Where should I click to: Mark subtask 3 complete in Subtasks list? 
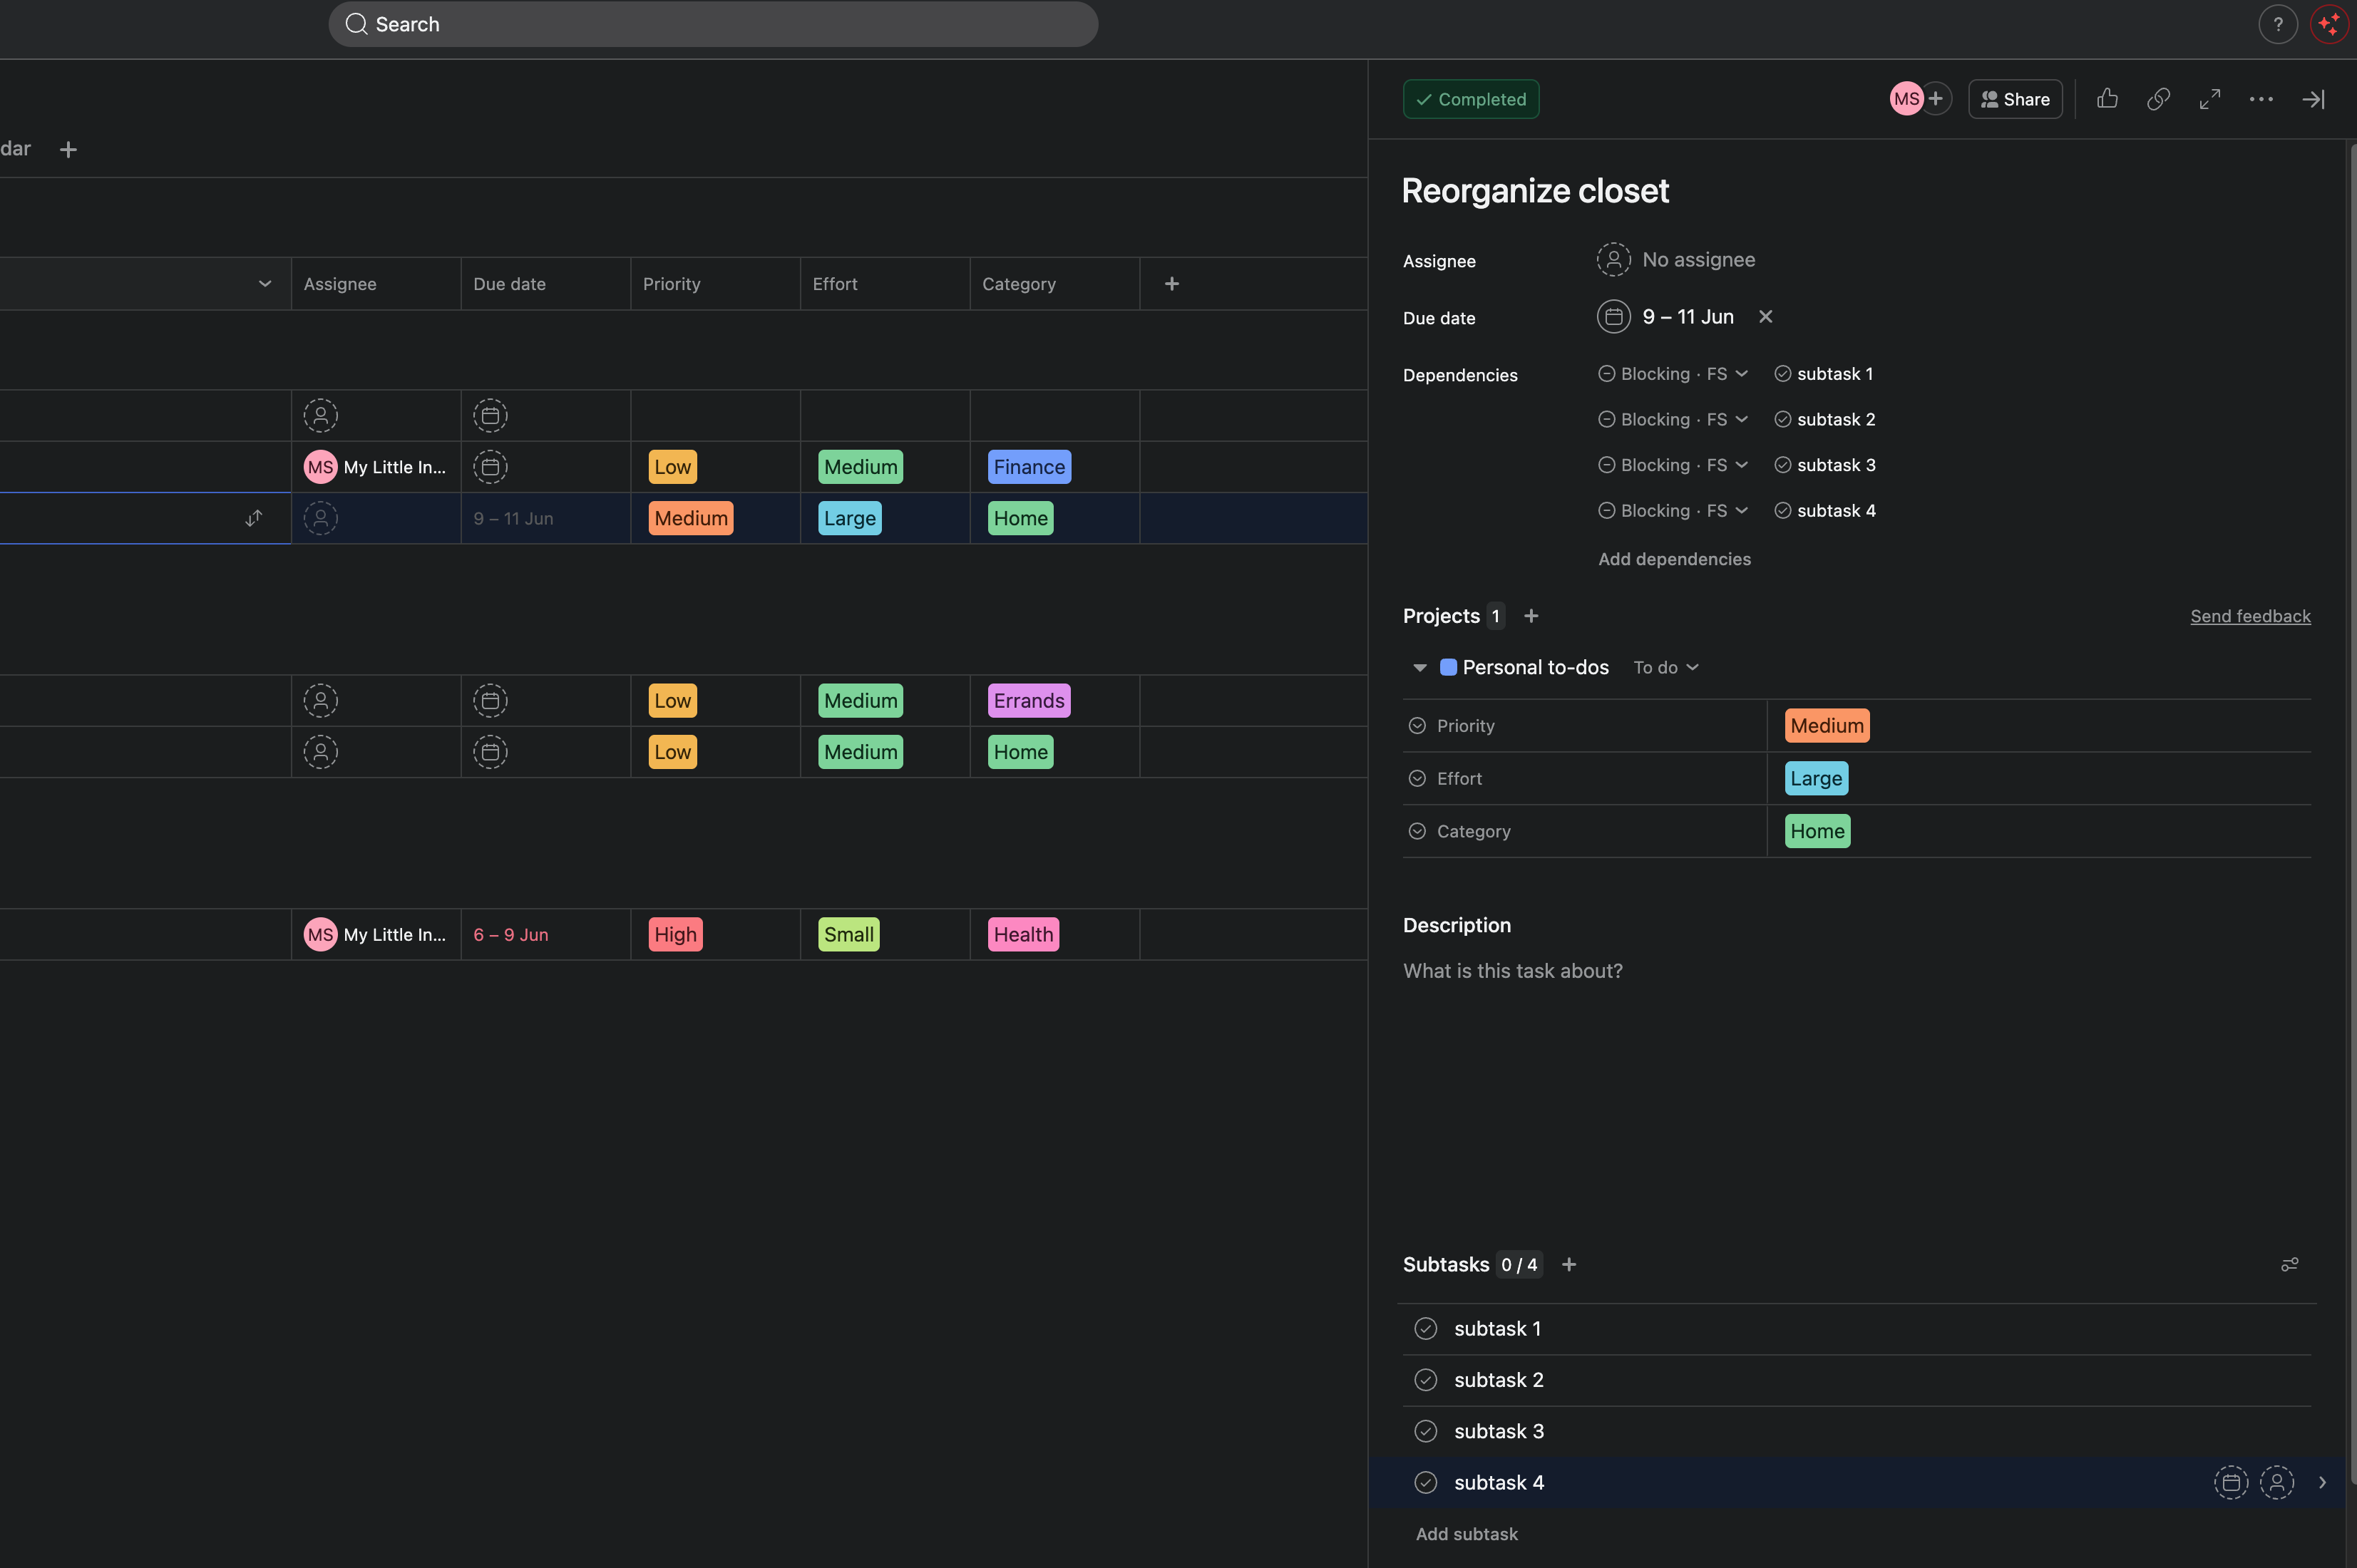tap(1426, 1432)
